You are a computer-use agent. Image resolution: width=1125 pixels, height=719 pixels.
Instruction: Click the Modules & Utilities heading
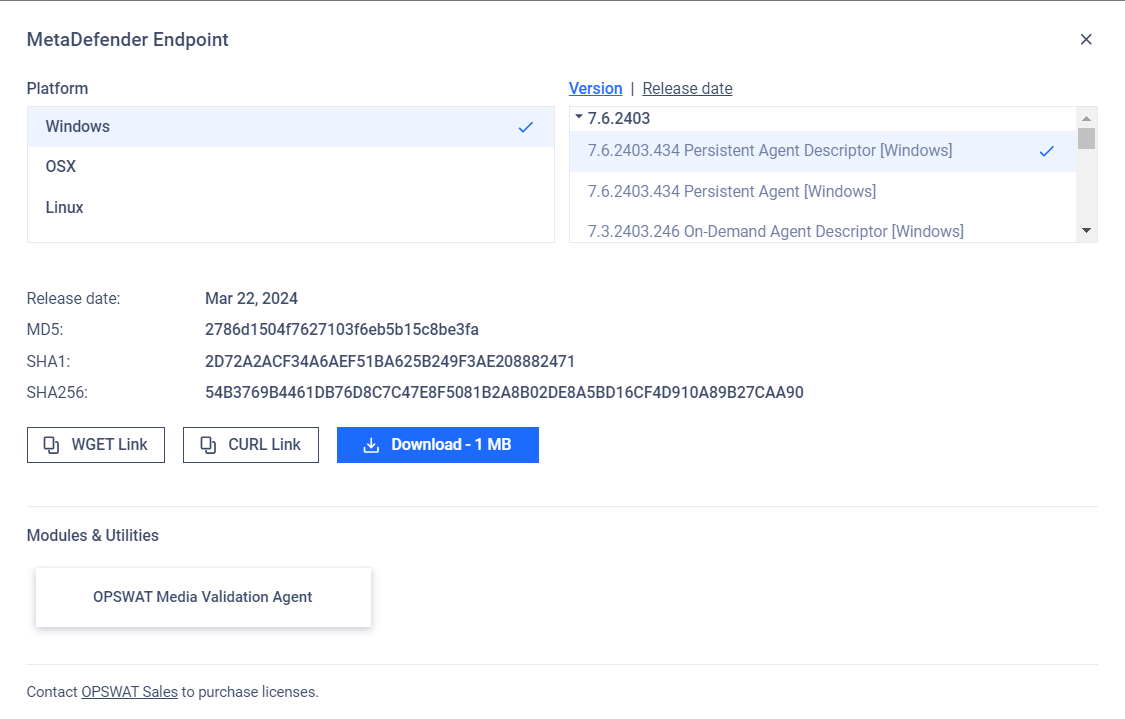tap(93, 535)
